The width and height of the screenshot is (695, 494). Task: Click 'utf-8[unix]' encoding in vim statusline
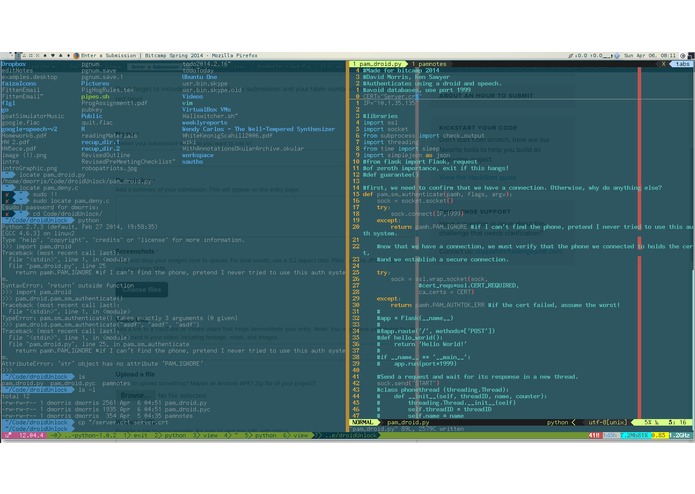click(x=608, y=423)
